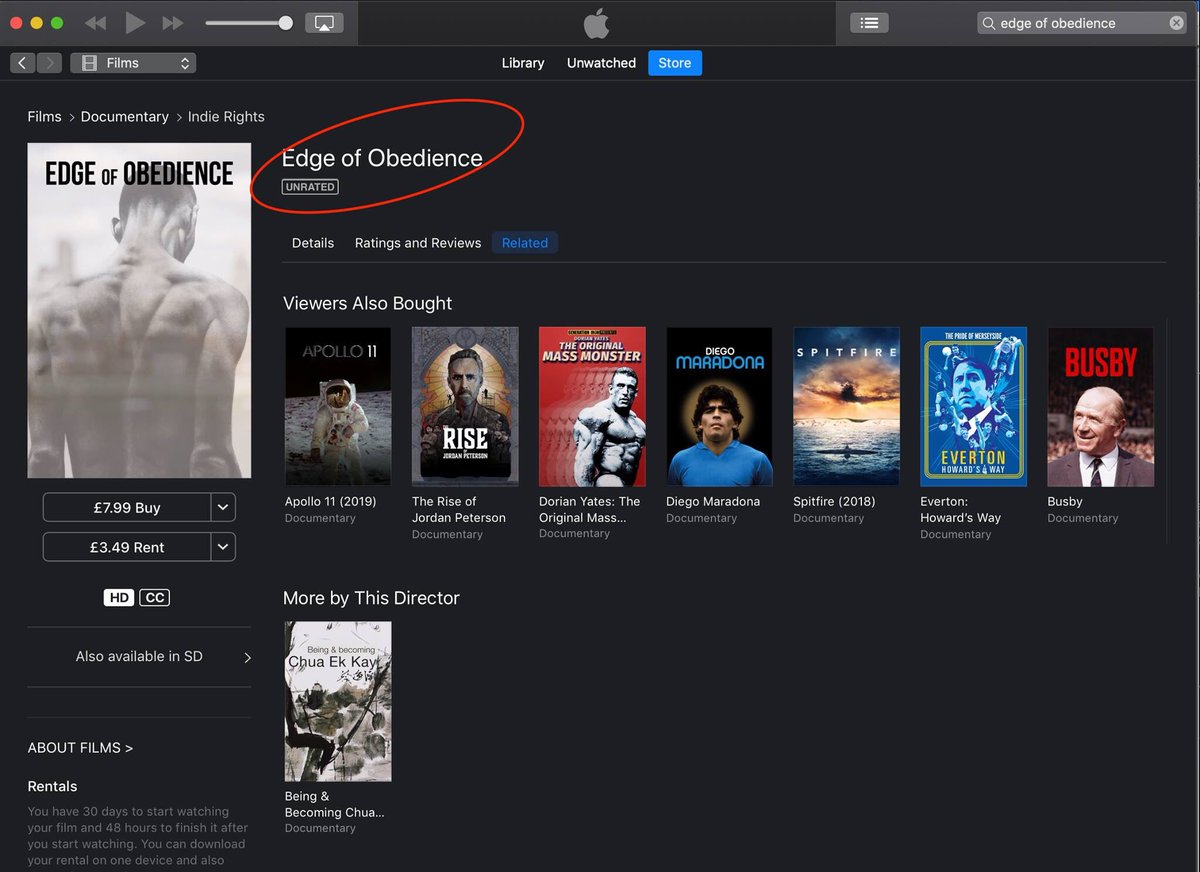Click the 'Apollo 11 (2019)' title text
The image size is (1200, 872).
point(331,502)
